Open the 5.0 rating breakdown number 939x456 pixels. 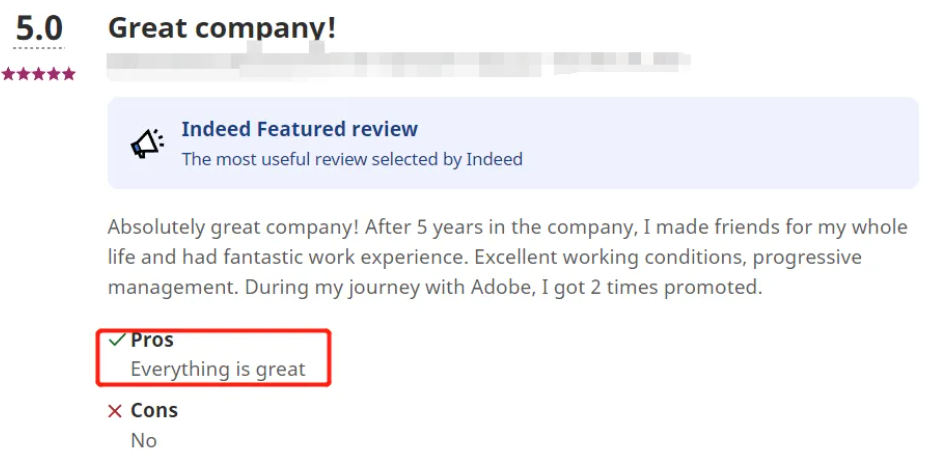[39, 29]
